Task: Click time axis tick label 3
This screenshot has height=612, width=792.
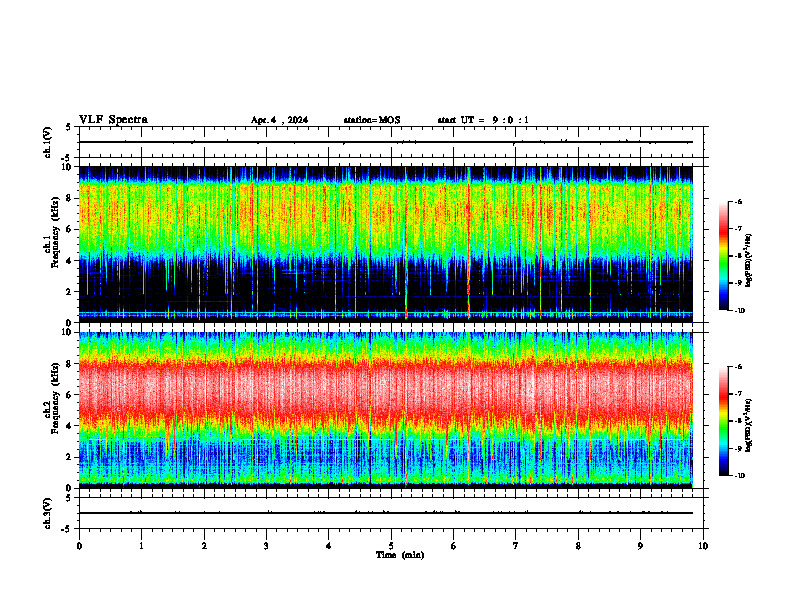Action: [266, 546]
